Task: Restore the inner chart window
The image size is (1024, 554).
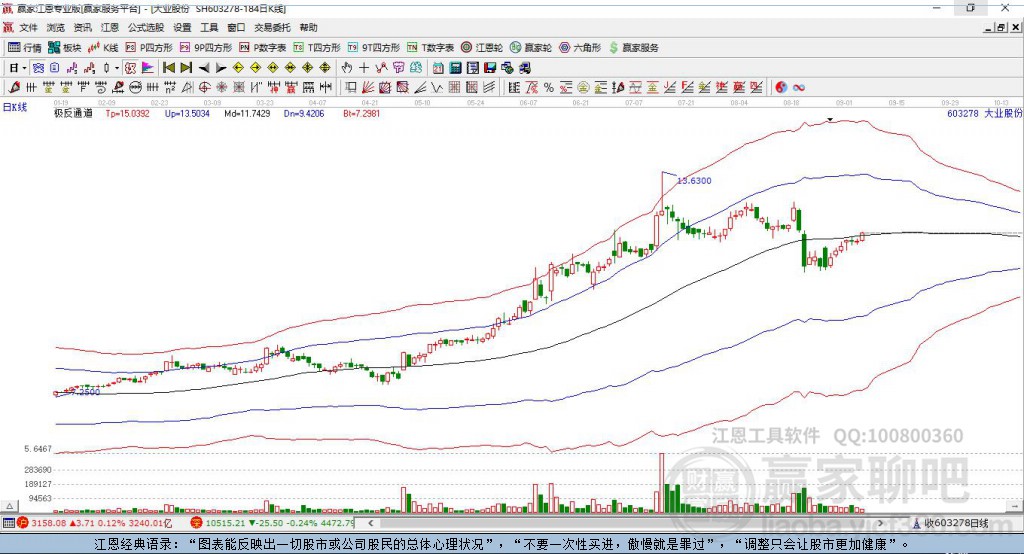Action: [x=1001, y=27]
